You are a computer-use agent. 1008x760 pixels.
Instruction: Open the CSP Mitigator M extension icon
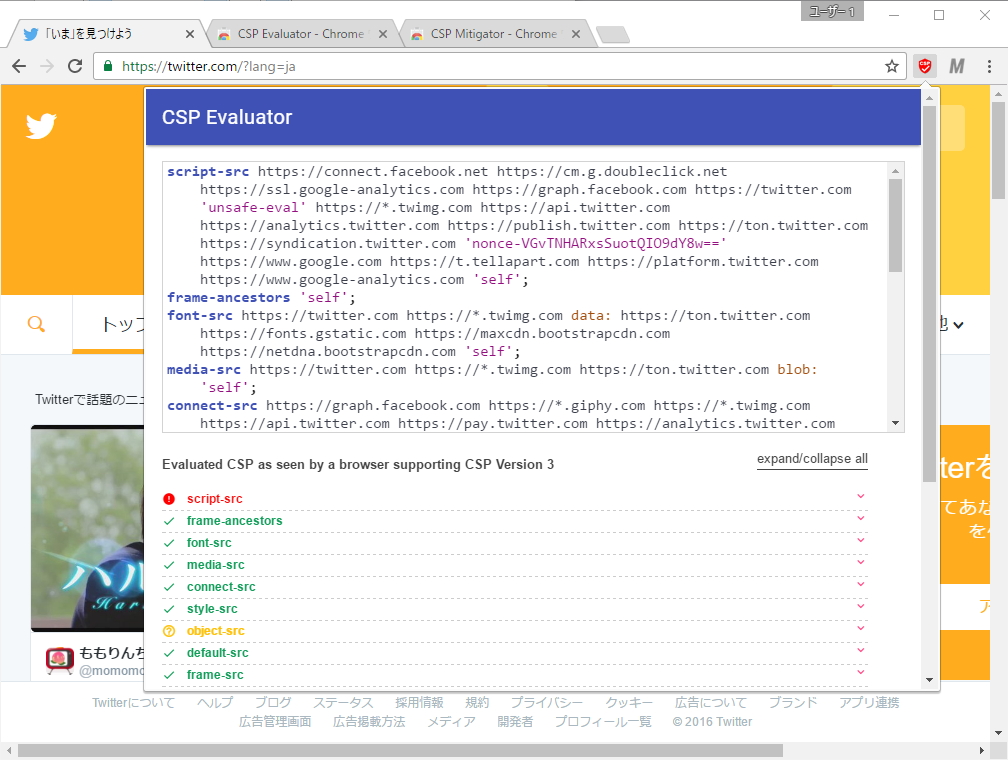pos(957,66)
